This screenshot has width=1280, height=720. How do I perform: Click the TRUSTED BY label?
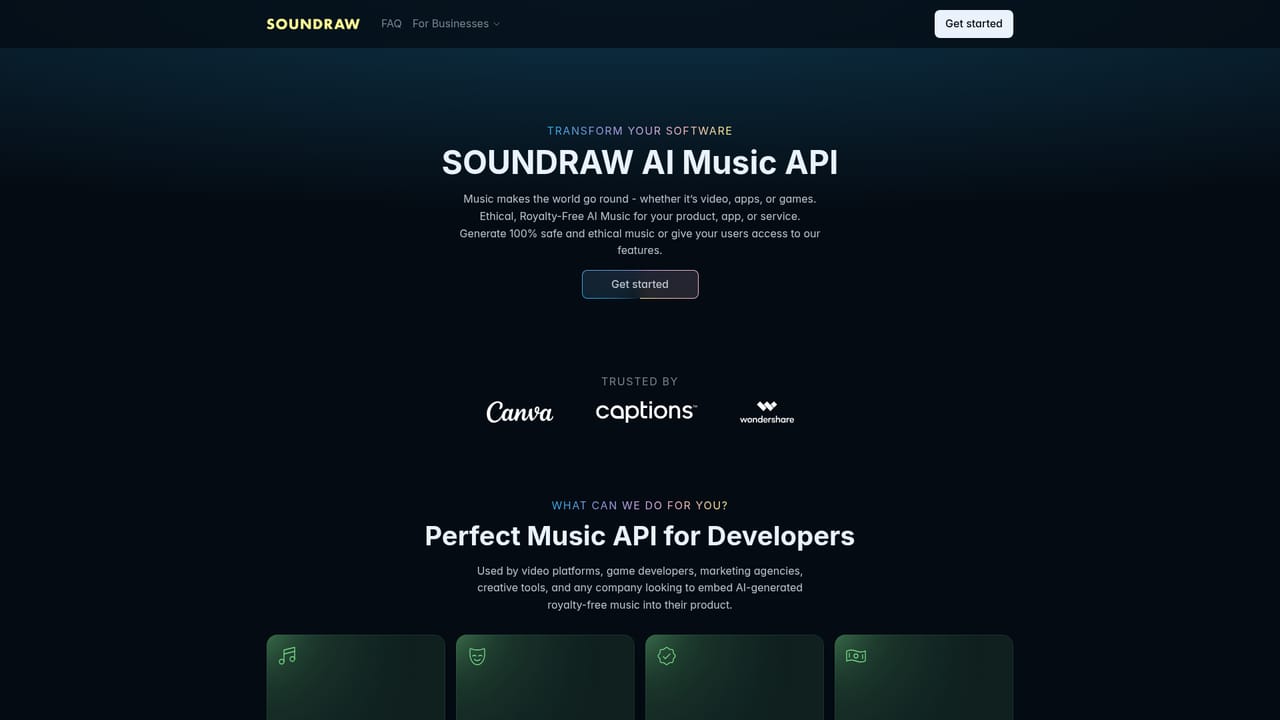(x=640, y=381)
